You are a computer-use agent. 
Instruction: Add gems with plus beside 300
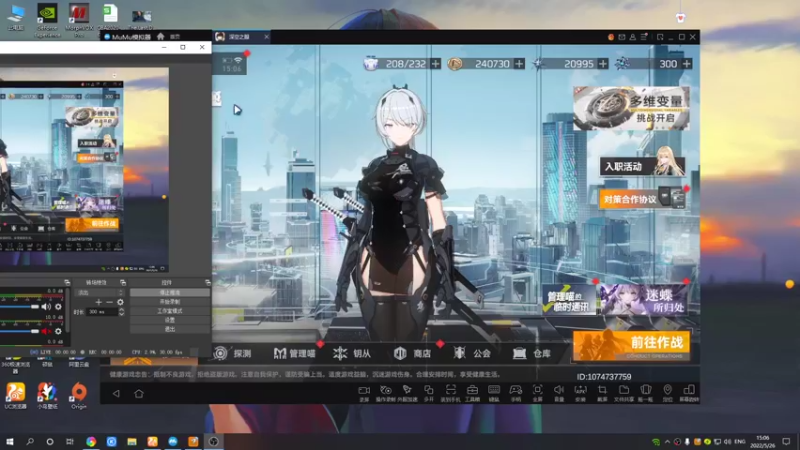pyautogui.click(x=687, y=64)
